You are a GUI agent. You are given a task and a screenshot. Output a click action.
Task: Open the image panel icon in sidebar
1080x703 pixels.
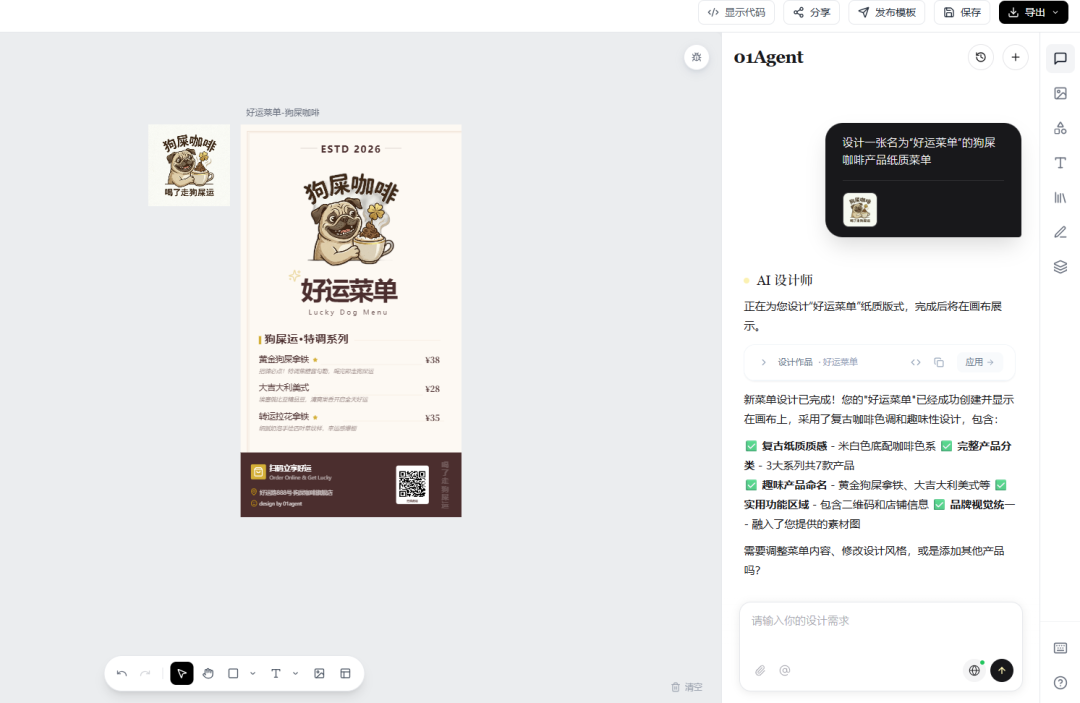point(1060,93)
